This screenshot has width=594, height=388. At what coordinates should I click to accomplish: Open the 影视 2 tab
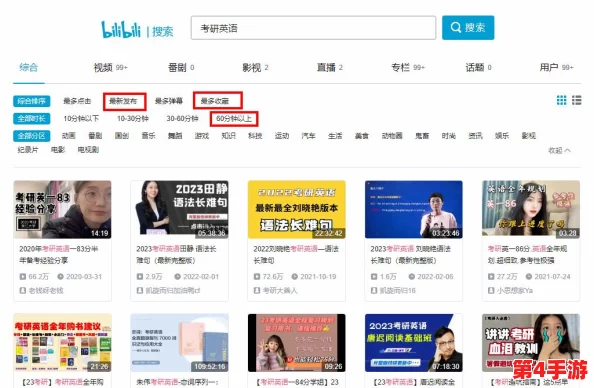tap(255, 67)
